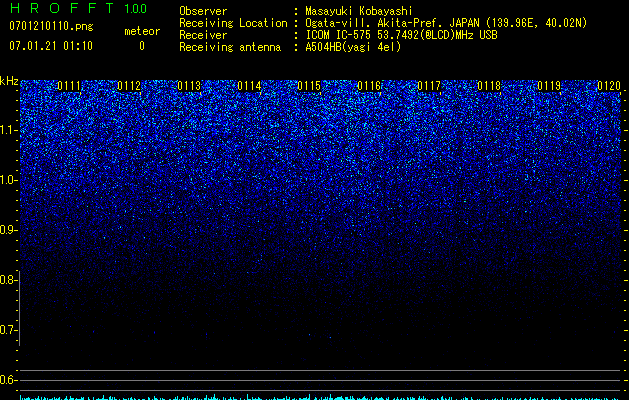629x400 pixels.
Task: Click the 0113 time marker
Action: point(189,86)
